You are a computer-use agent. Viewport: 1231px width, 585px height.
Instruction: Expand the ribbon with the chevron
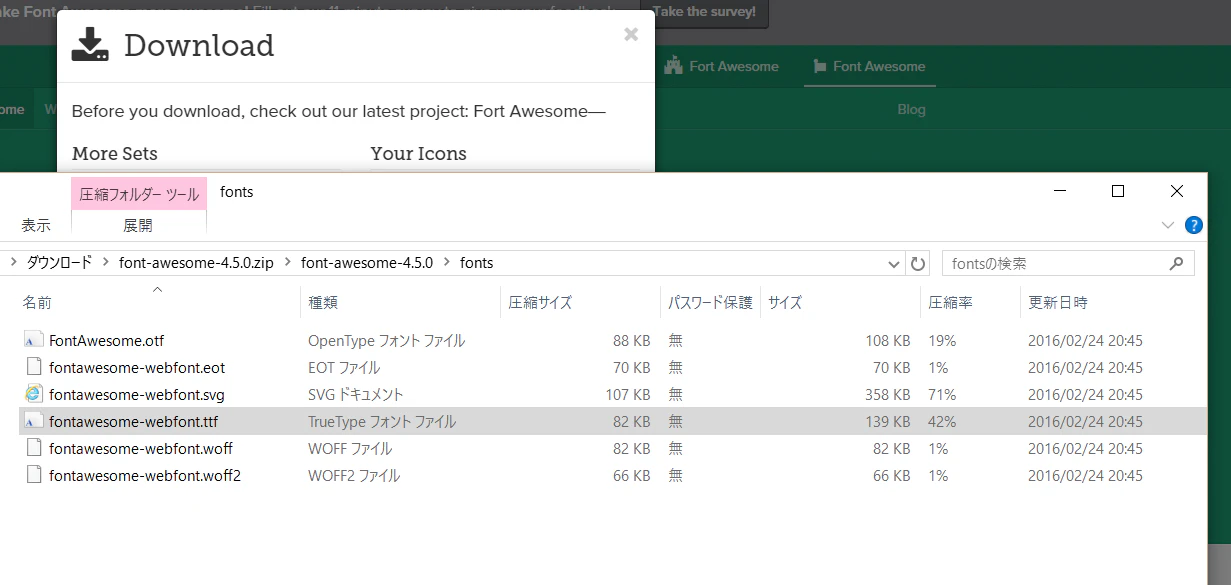coord(1168,225)
